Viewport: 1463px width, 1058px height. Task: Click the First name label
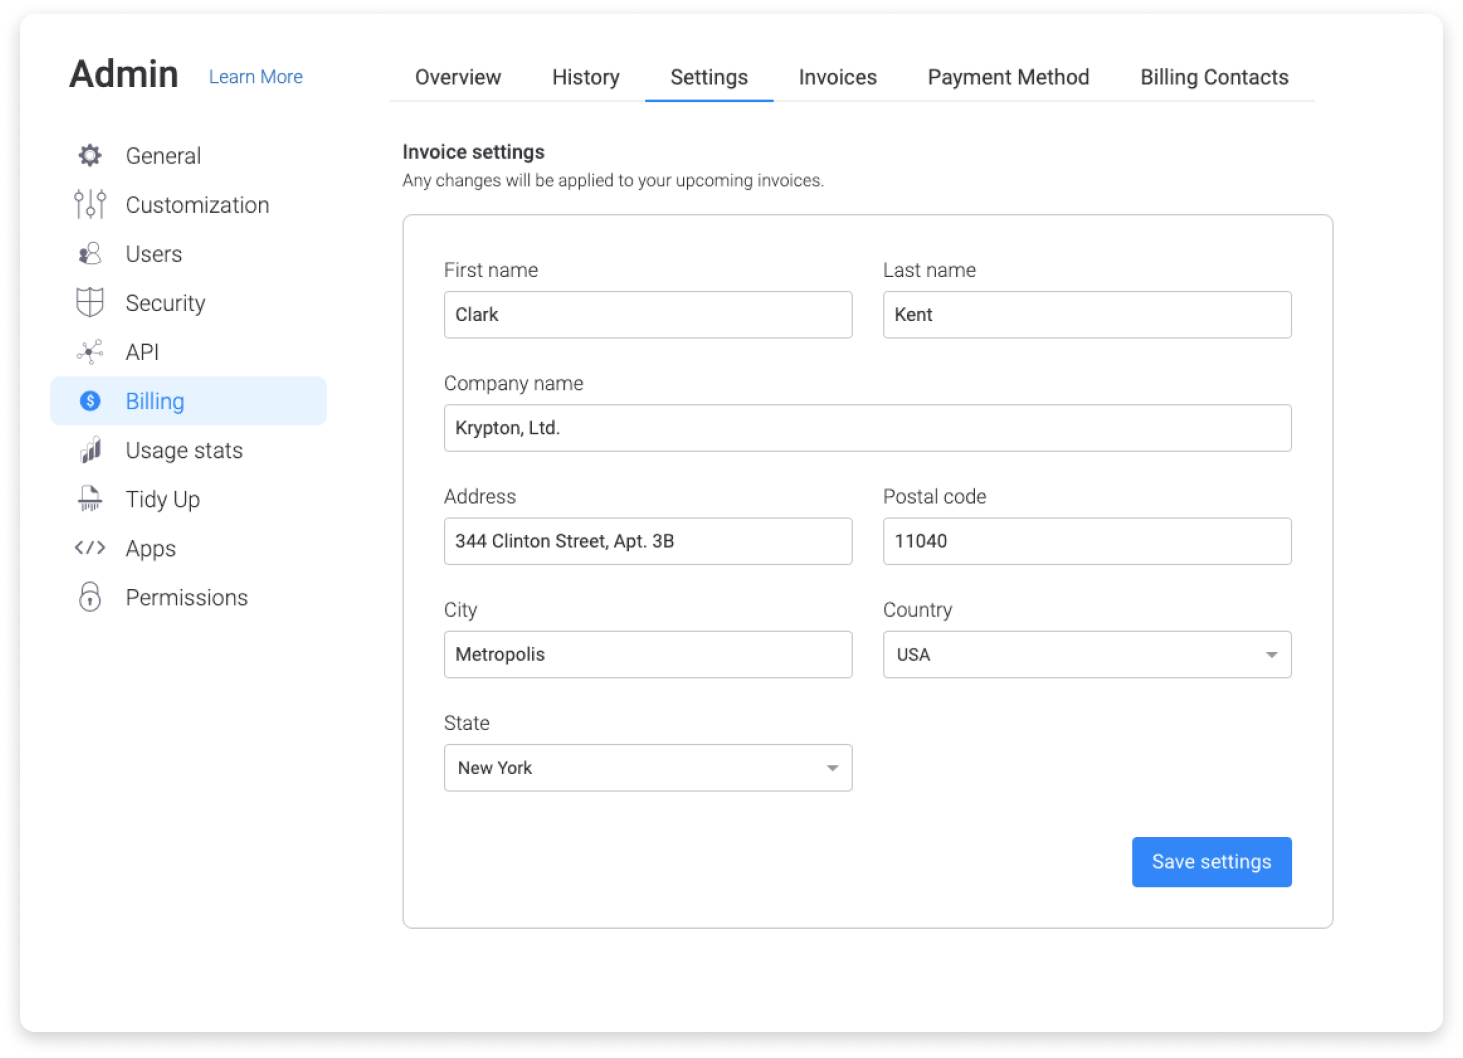(491, 270)
